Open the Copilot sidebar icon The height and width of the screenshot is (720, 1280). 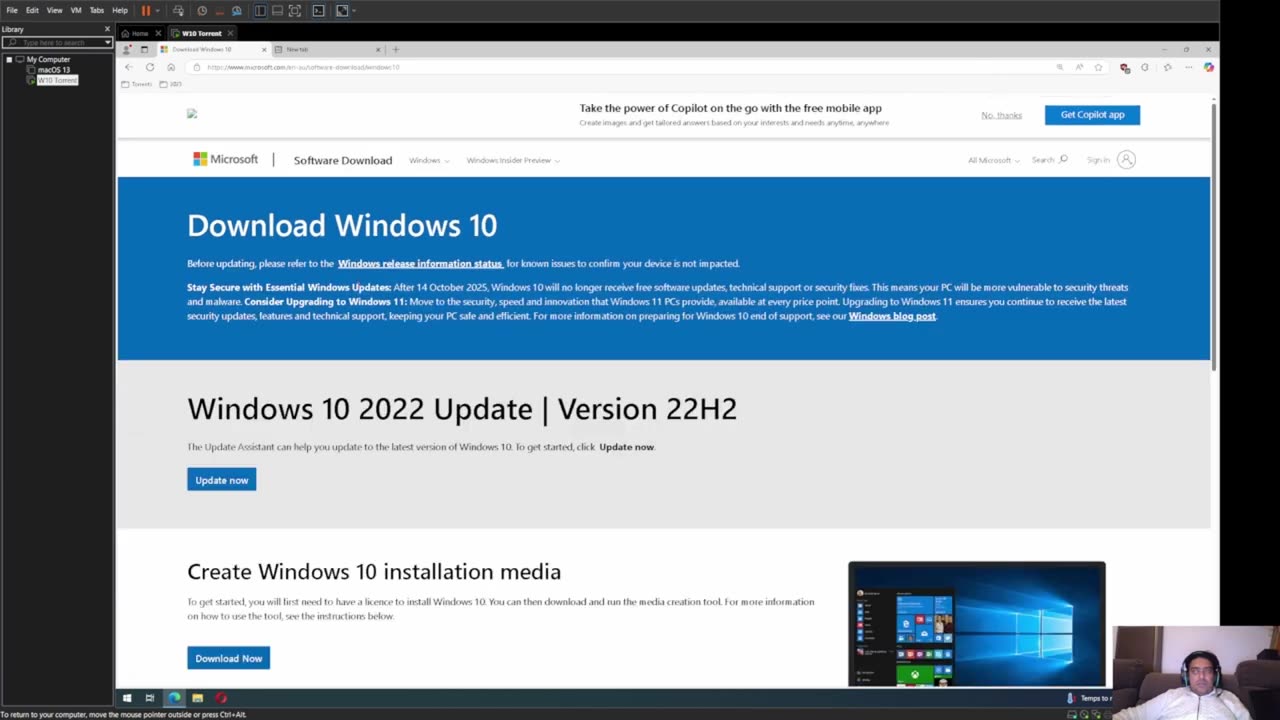1209,67
